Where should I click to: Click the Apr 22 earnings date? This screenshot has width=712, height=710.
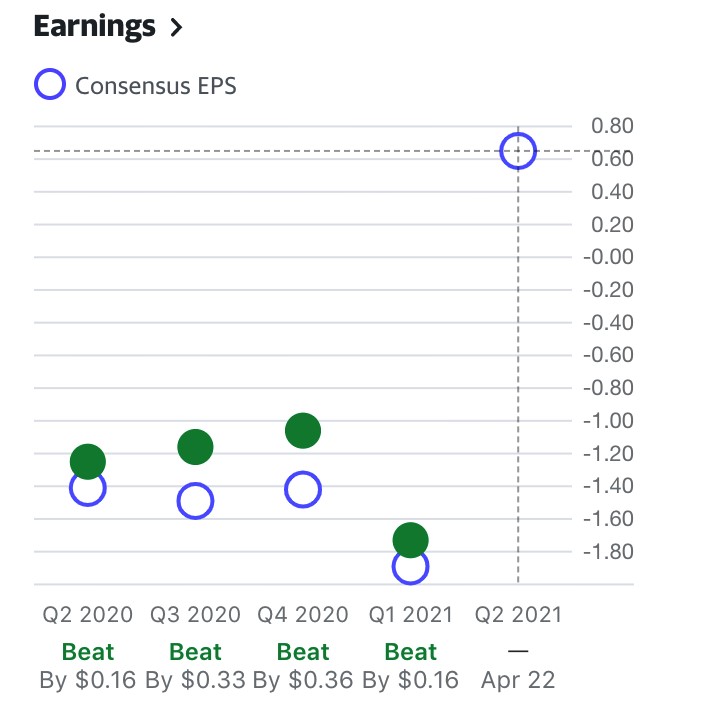(x=518, y=681)
